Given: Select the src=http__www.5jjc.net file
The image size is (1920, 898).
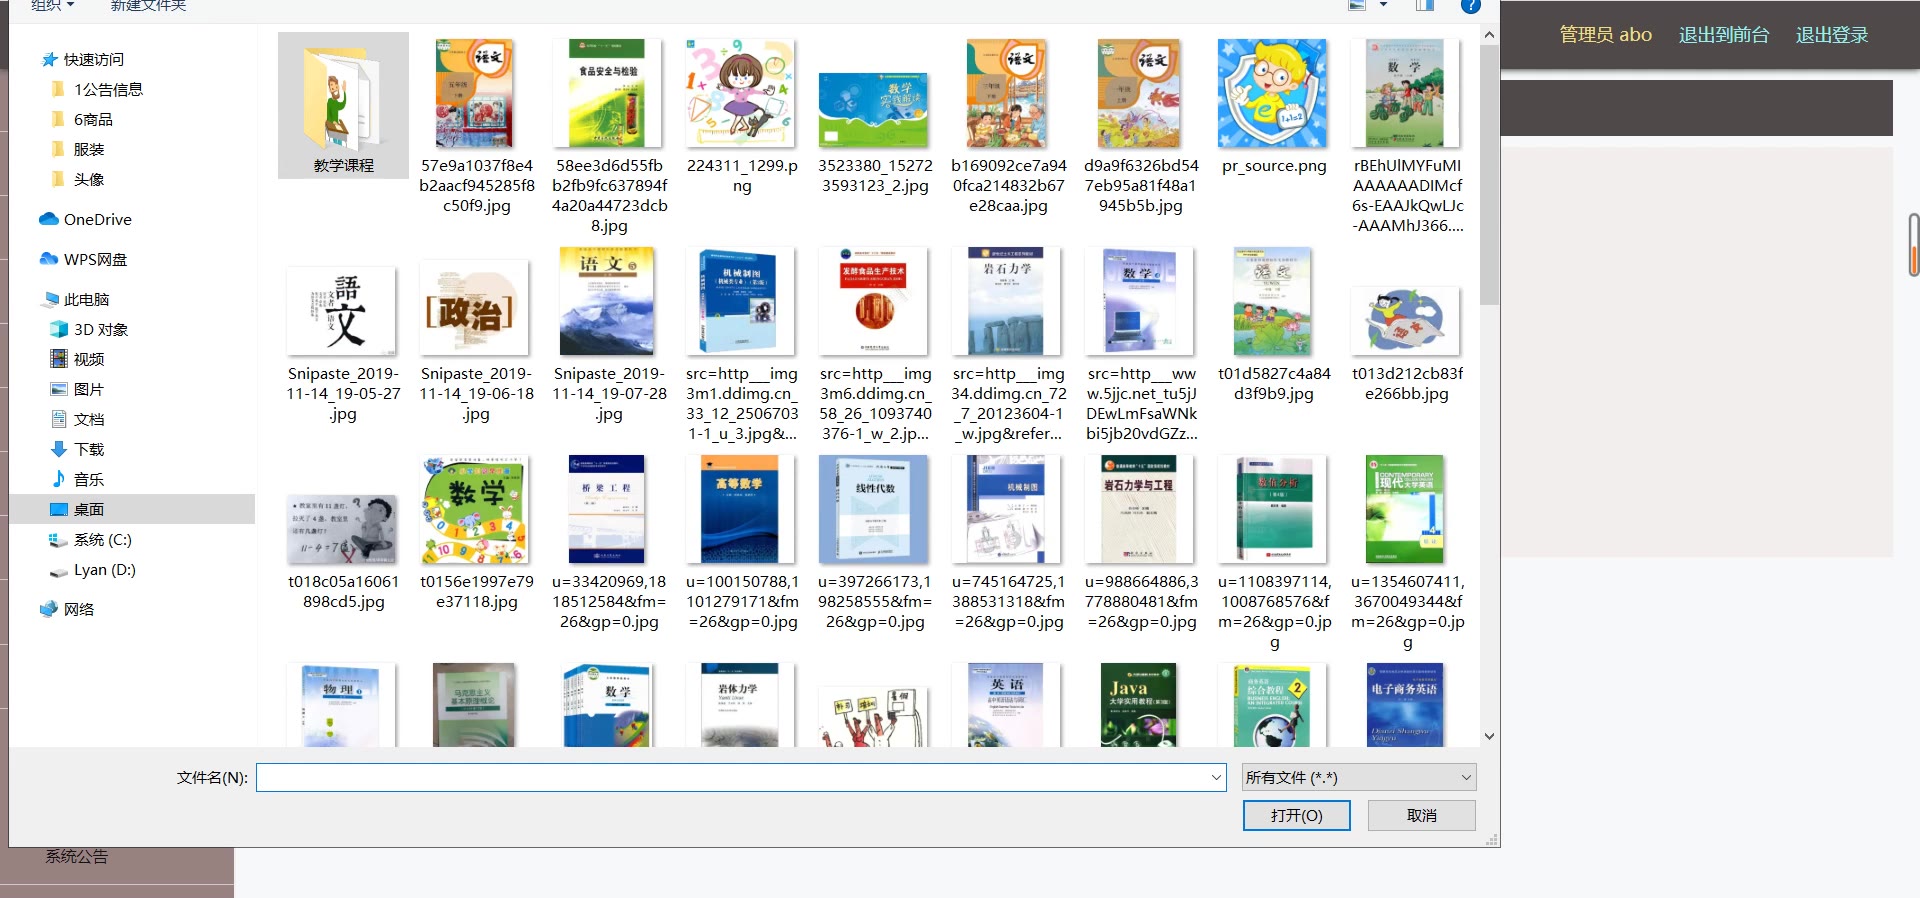Looking at the screenshot, I should [1141, 345].
